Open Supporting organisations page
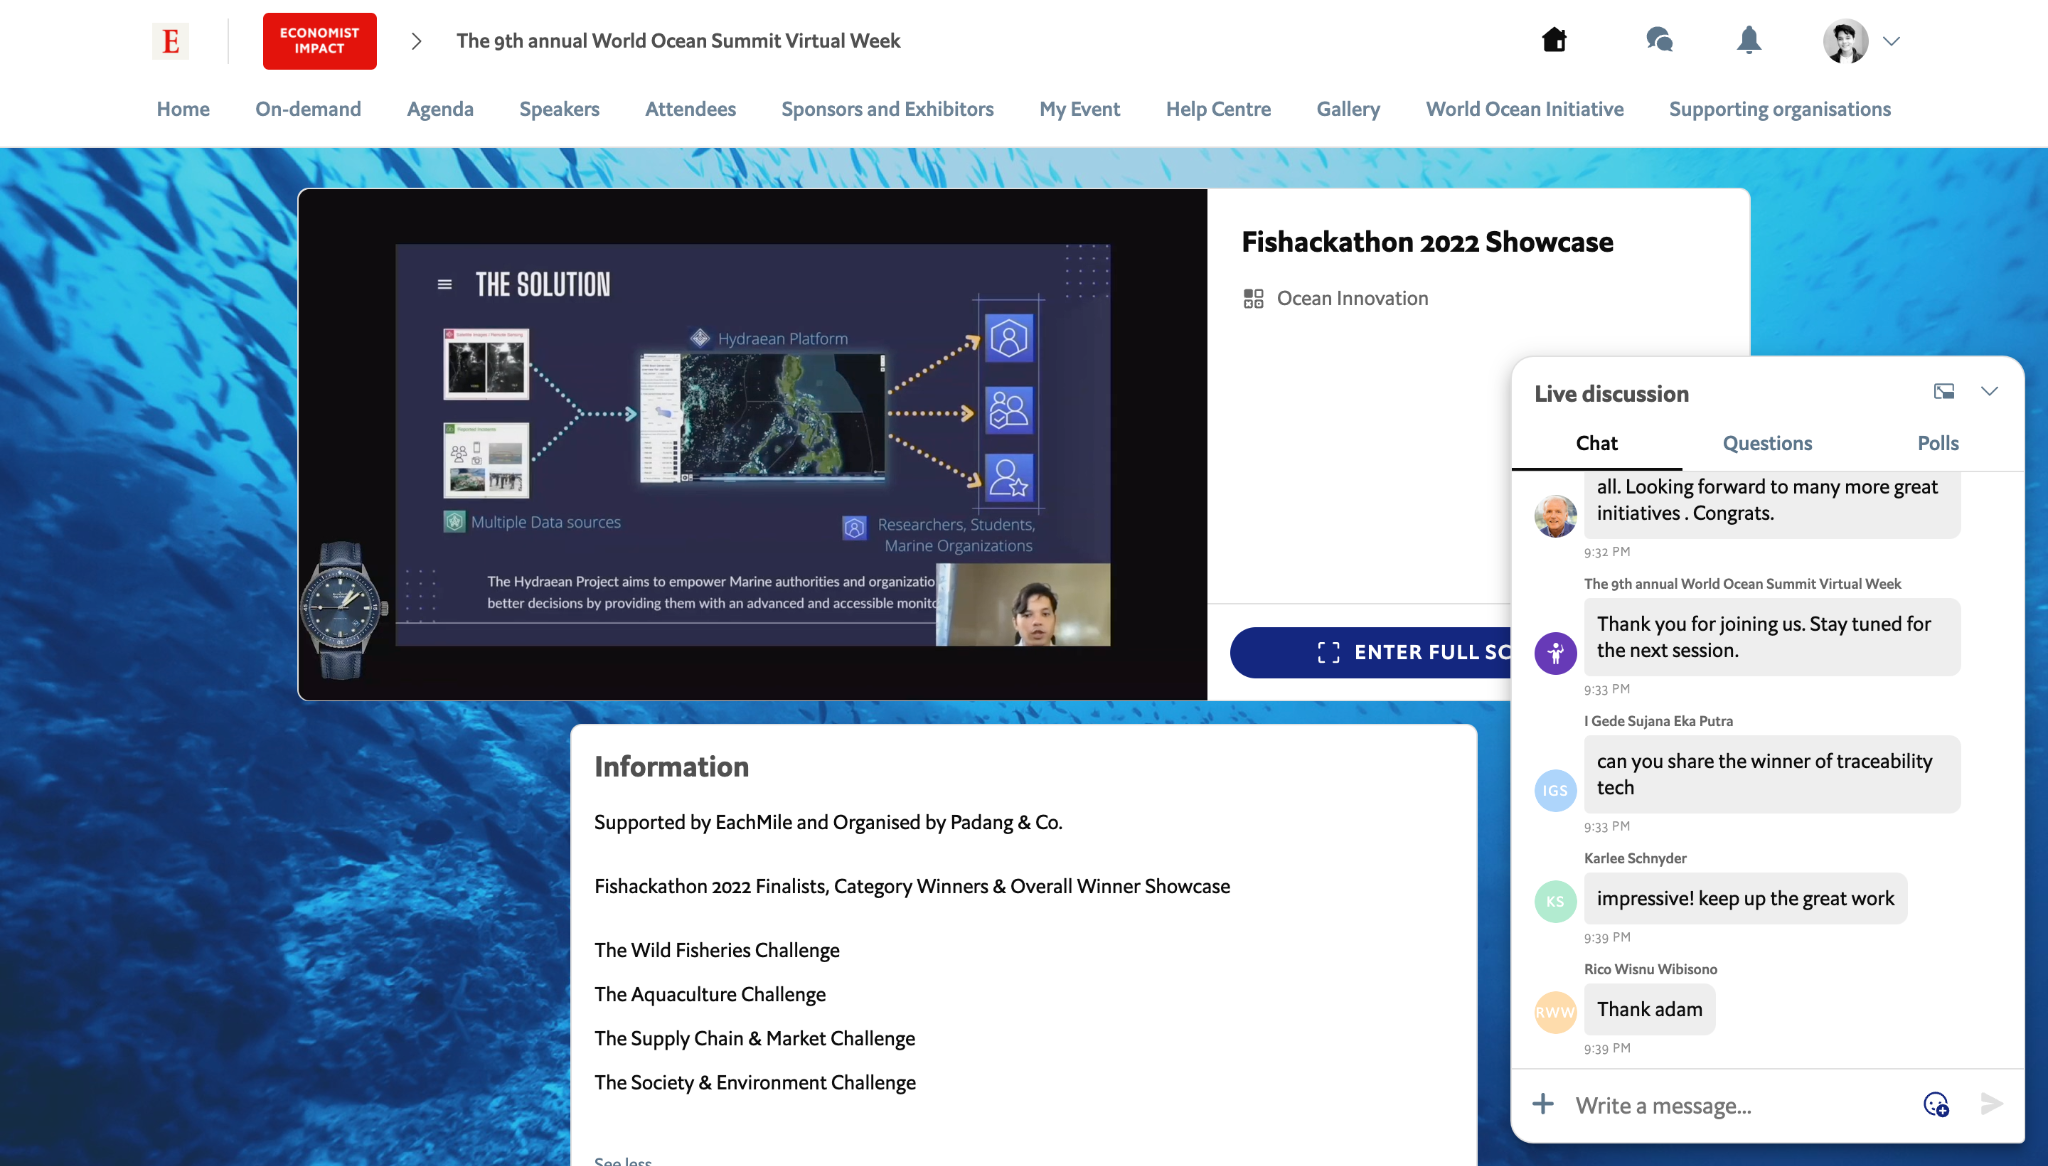Screen dimensions: 2048x1166 (x=1779, y=109)
